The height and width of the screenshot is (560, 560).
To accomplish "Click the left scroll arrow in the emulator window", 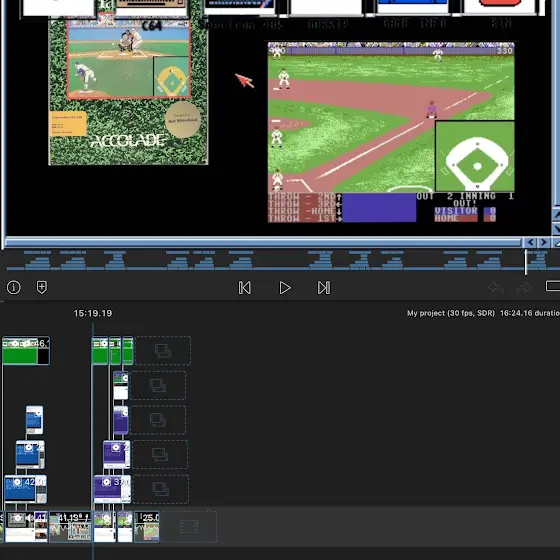I will click(x=530, y=242).
